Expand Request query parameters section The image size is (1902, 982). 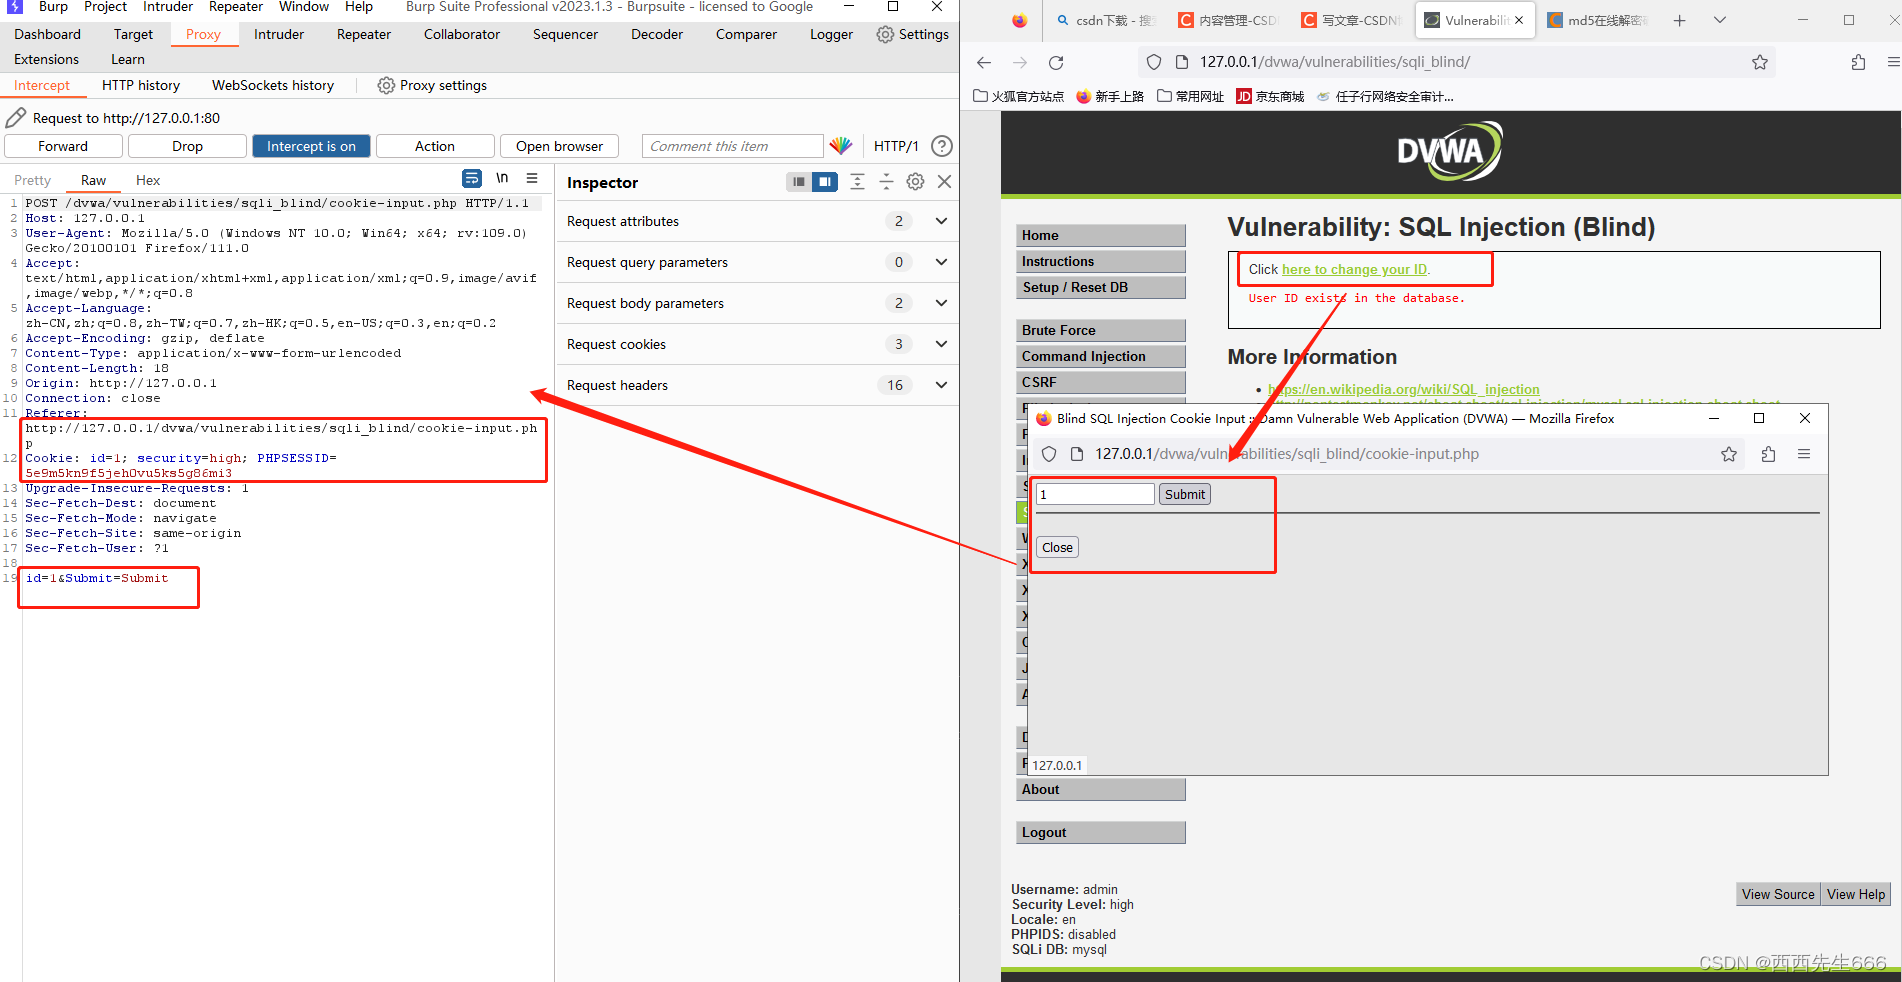(x=757, y=262)
